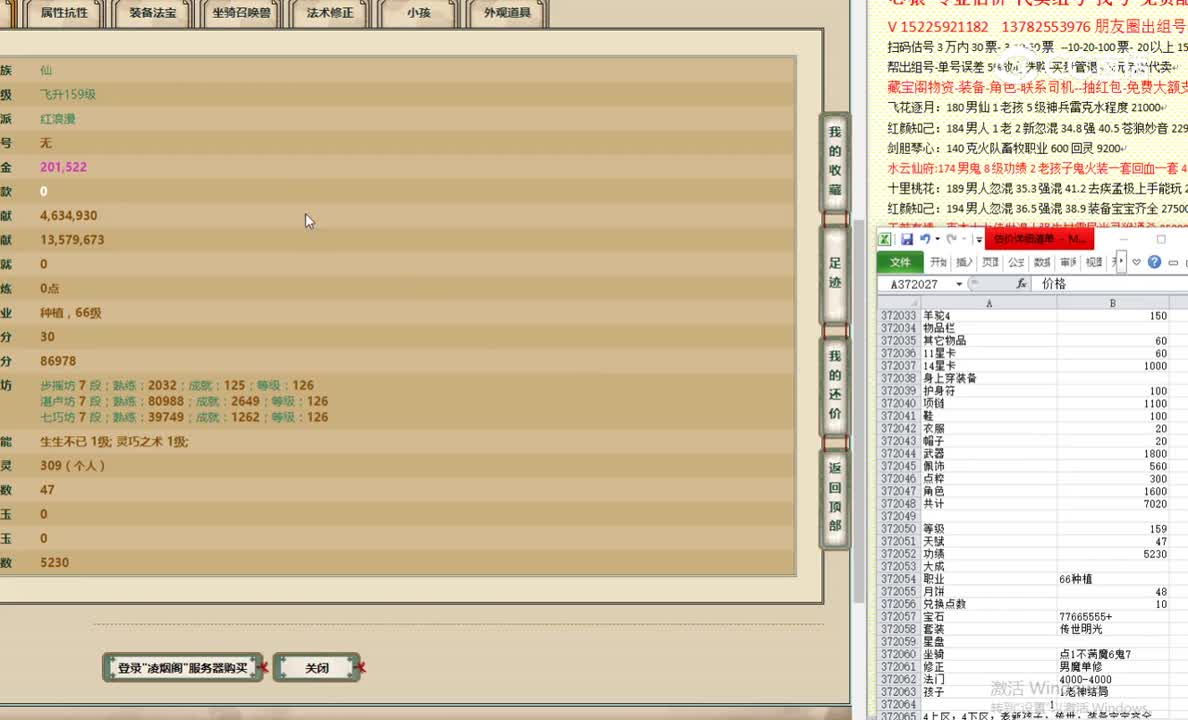Click the 关闭 button
Image resolution: width=1188 pixels, height=720 pixels.
click(316, 668)
